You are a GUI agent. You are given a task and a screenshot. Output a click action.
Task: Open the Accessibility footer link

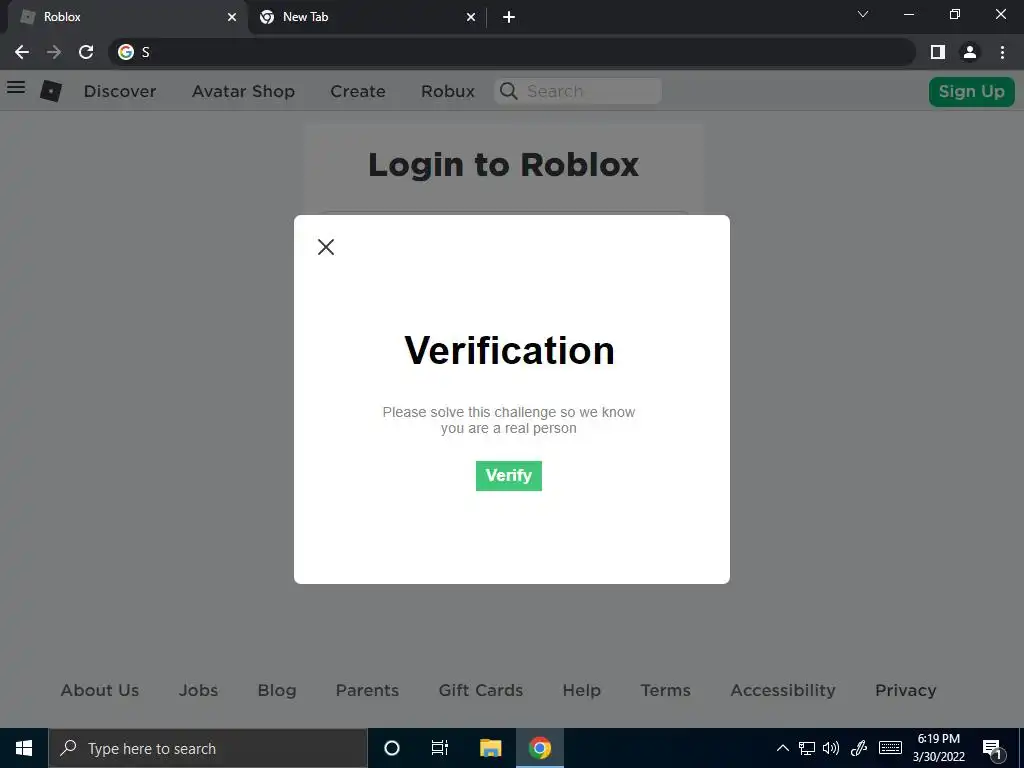coord(783,690)
